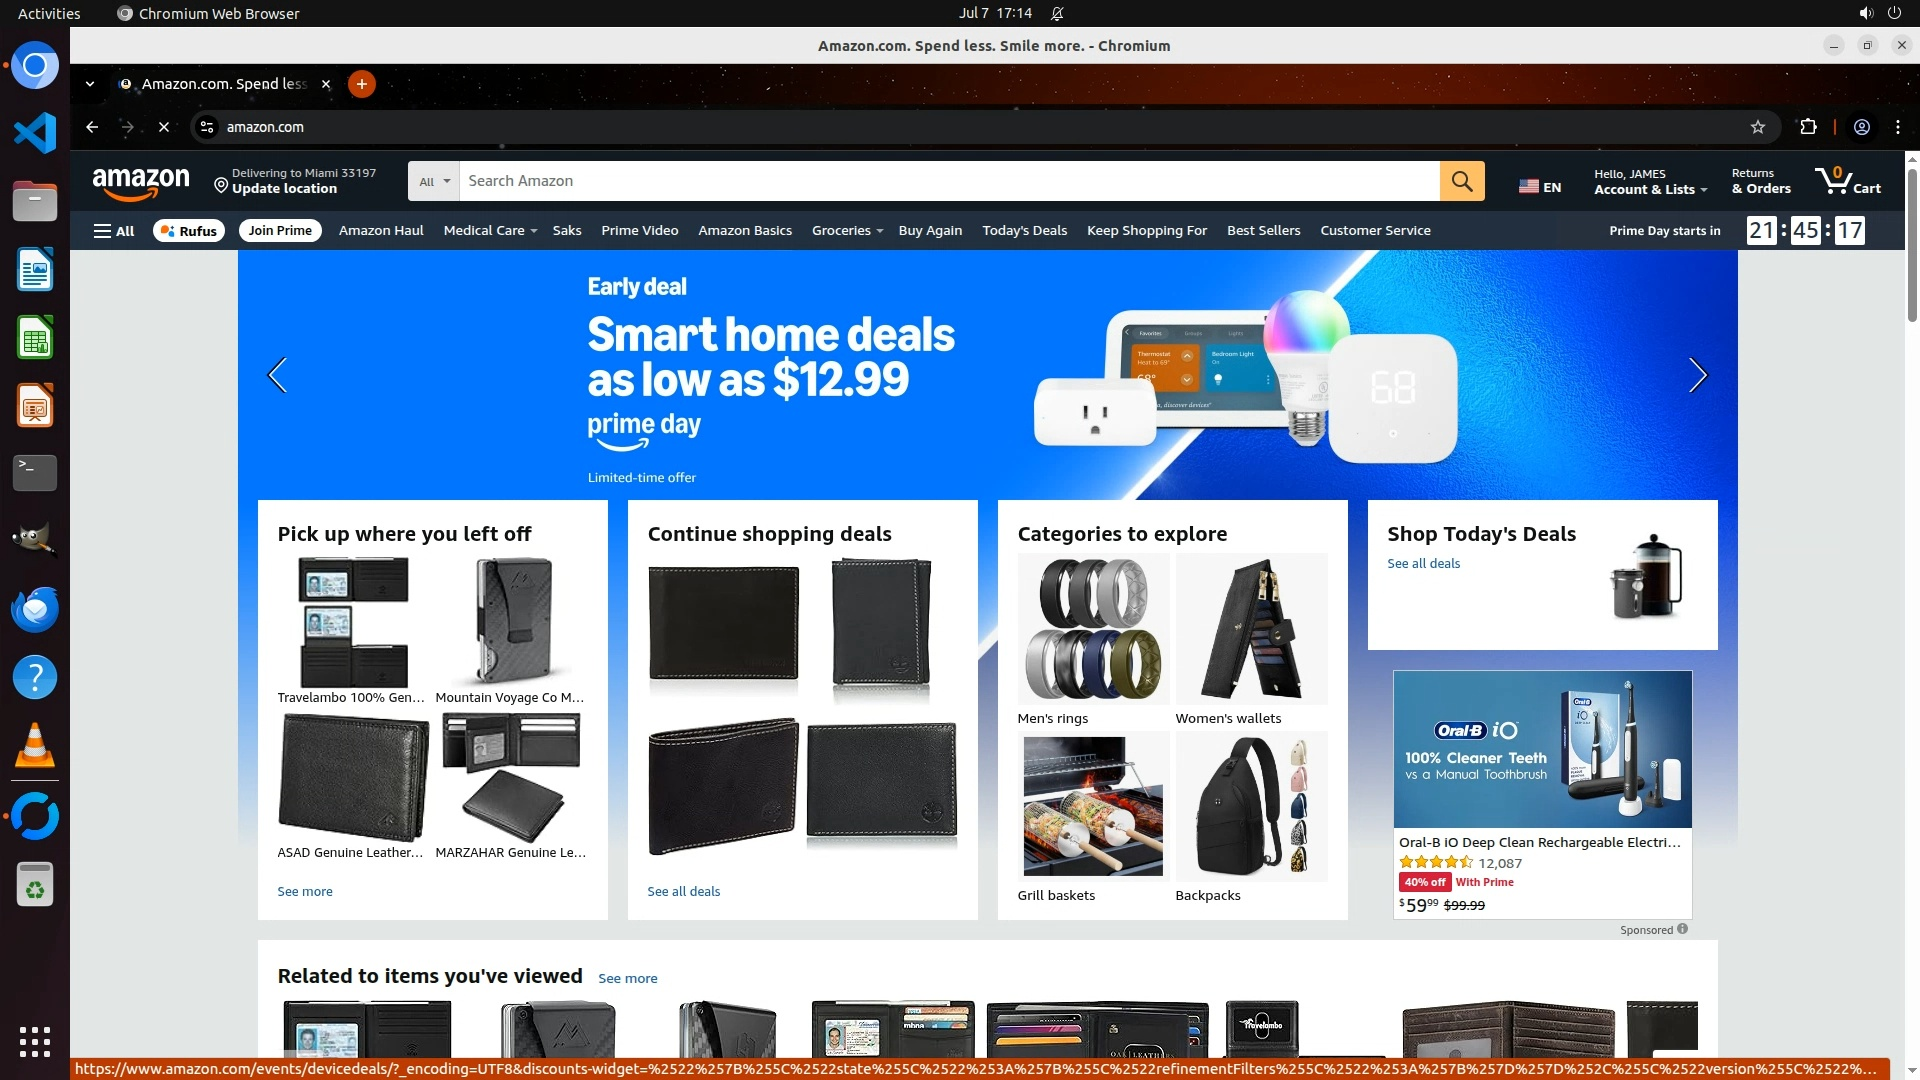Image resolution: width=1920 pixels, height=1080 pixels.
Task: Click the Amazon logo
Action: (140, 182)
